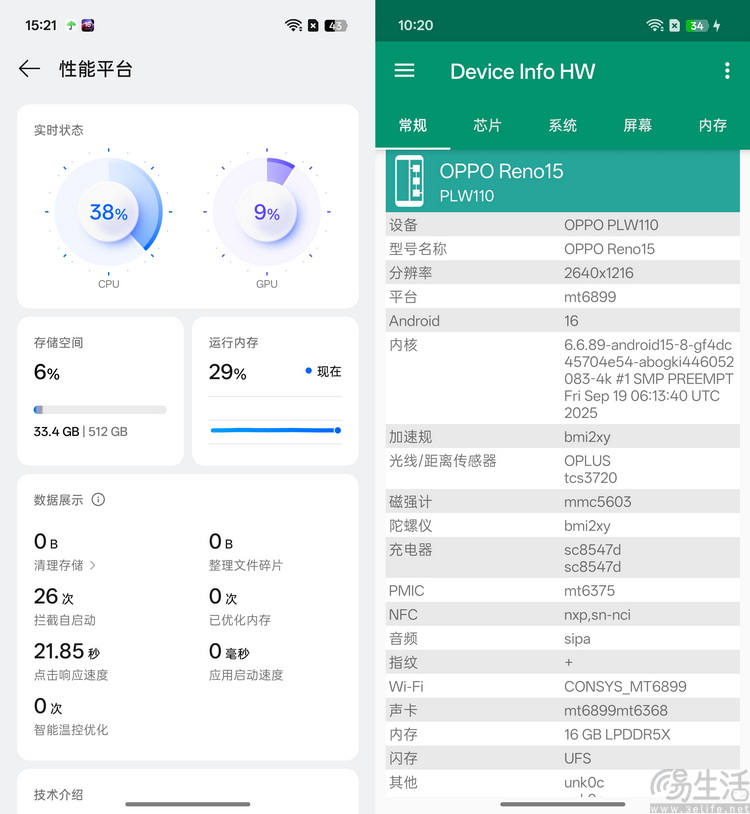Tap the CPU 38% gauge

108,212
